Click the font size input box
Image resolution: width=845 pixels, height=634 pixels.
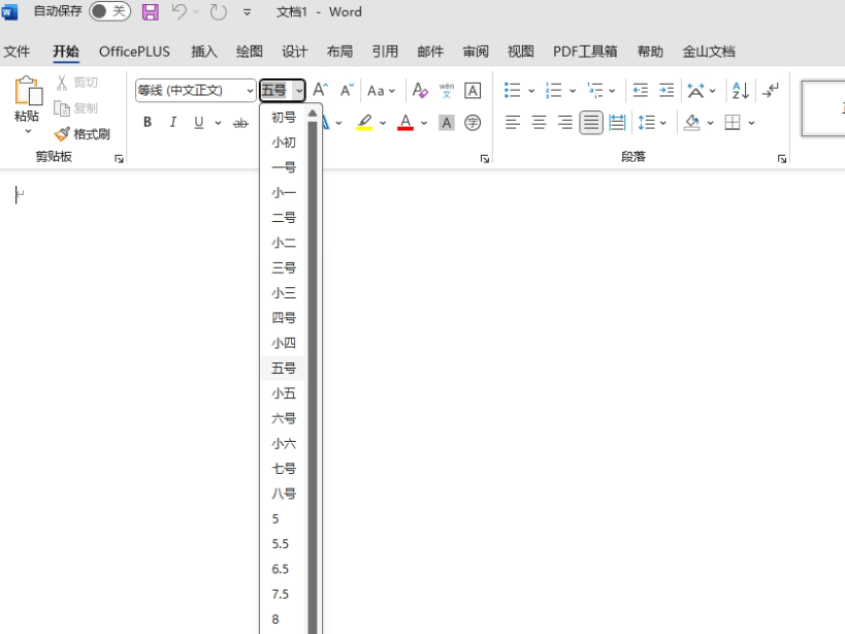276,91
